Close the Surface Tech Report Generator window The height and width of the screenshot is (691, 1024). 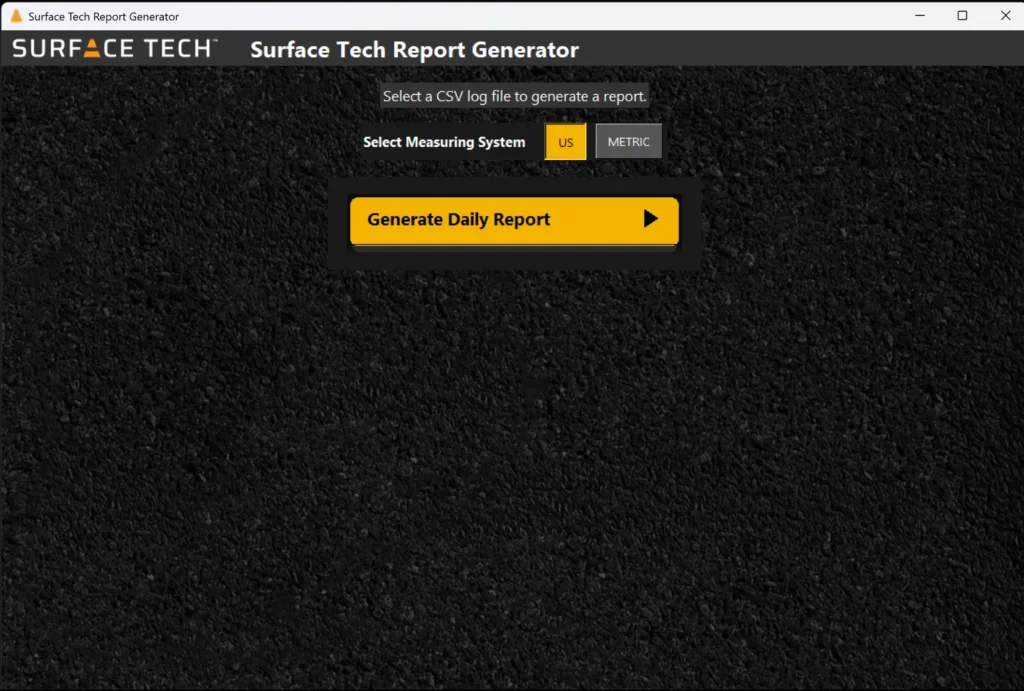(x=1005, y=16)
